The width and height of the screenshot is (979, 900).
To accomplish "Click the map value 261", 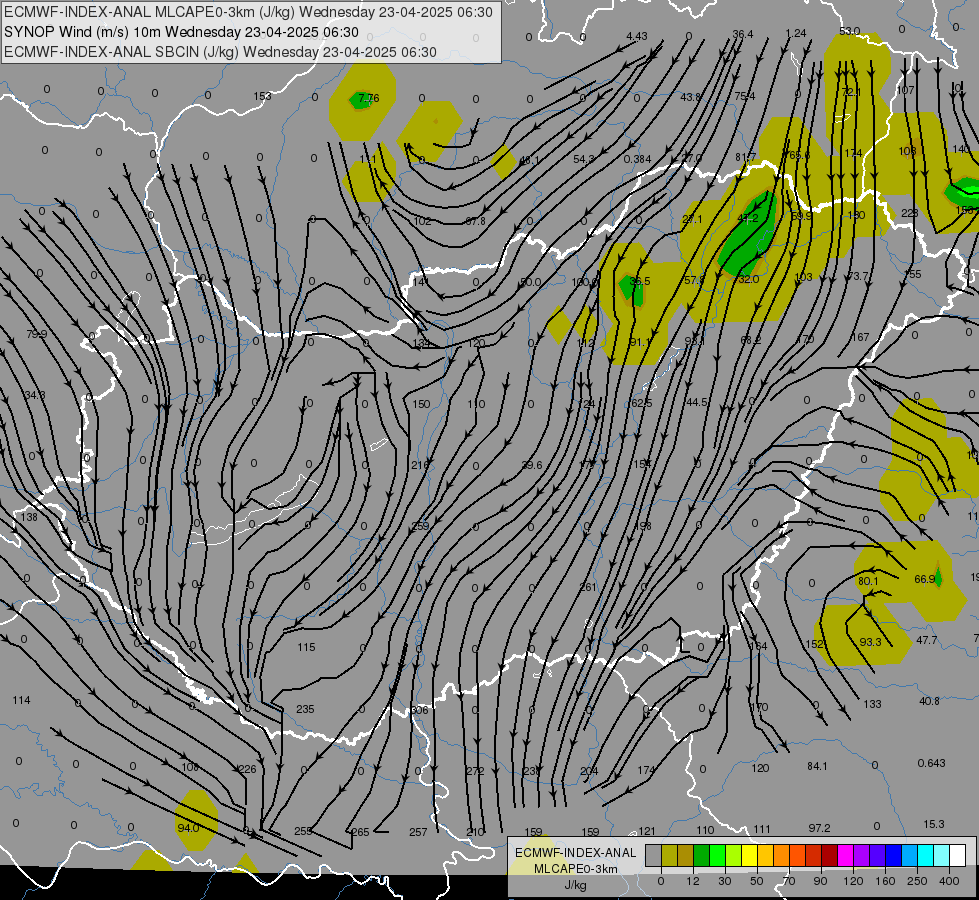I will click(588, 587).
